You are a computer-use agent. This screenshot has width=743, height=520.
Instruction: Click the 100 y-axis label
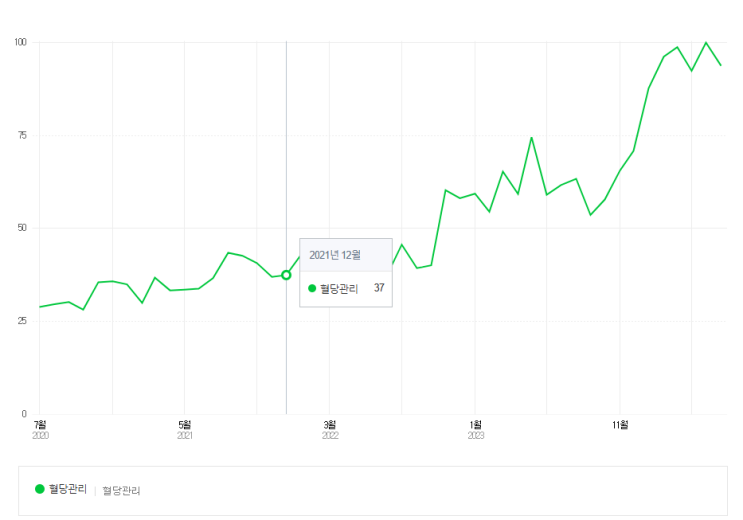[x=20, y=42]
